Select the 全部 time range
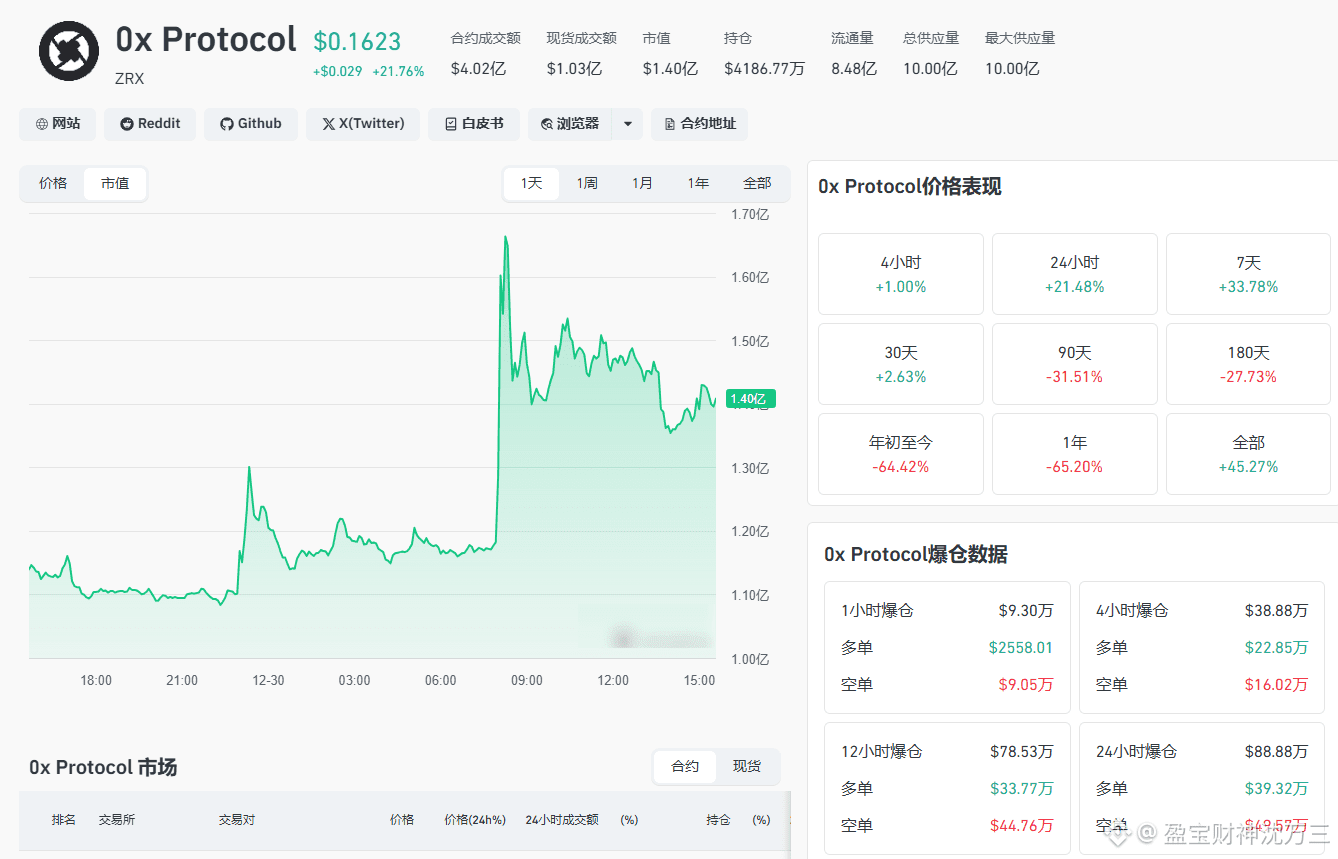 tap(757, 183)
